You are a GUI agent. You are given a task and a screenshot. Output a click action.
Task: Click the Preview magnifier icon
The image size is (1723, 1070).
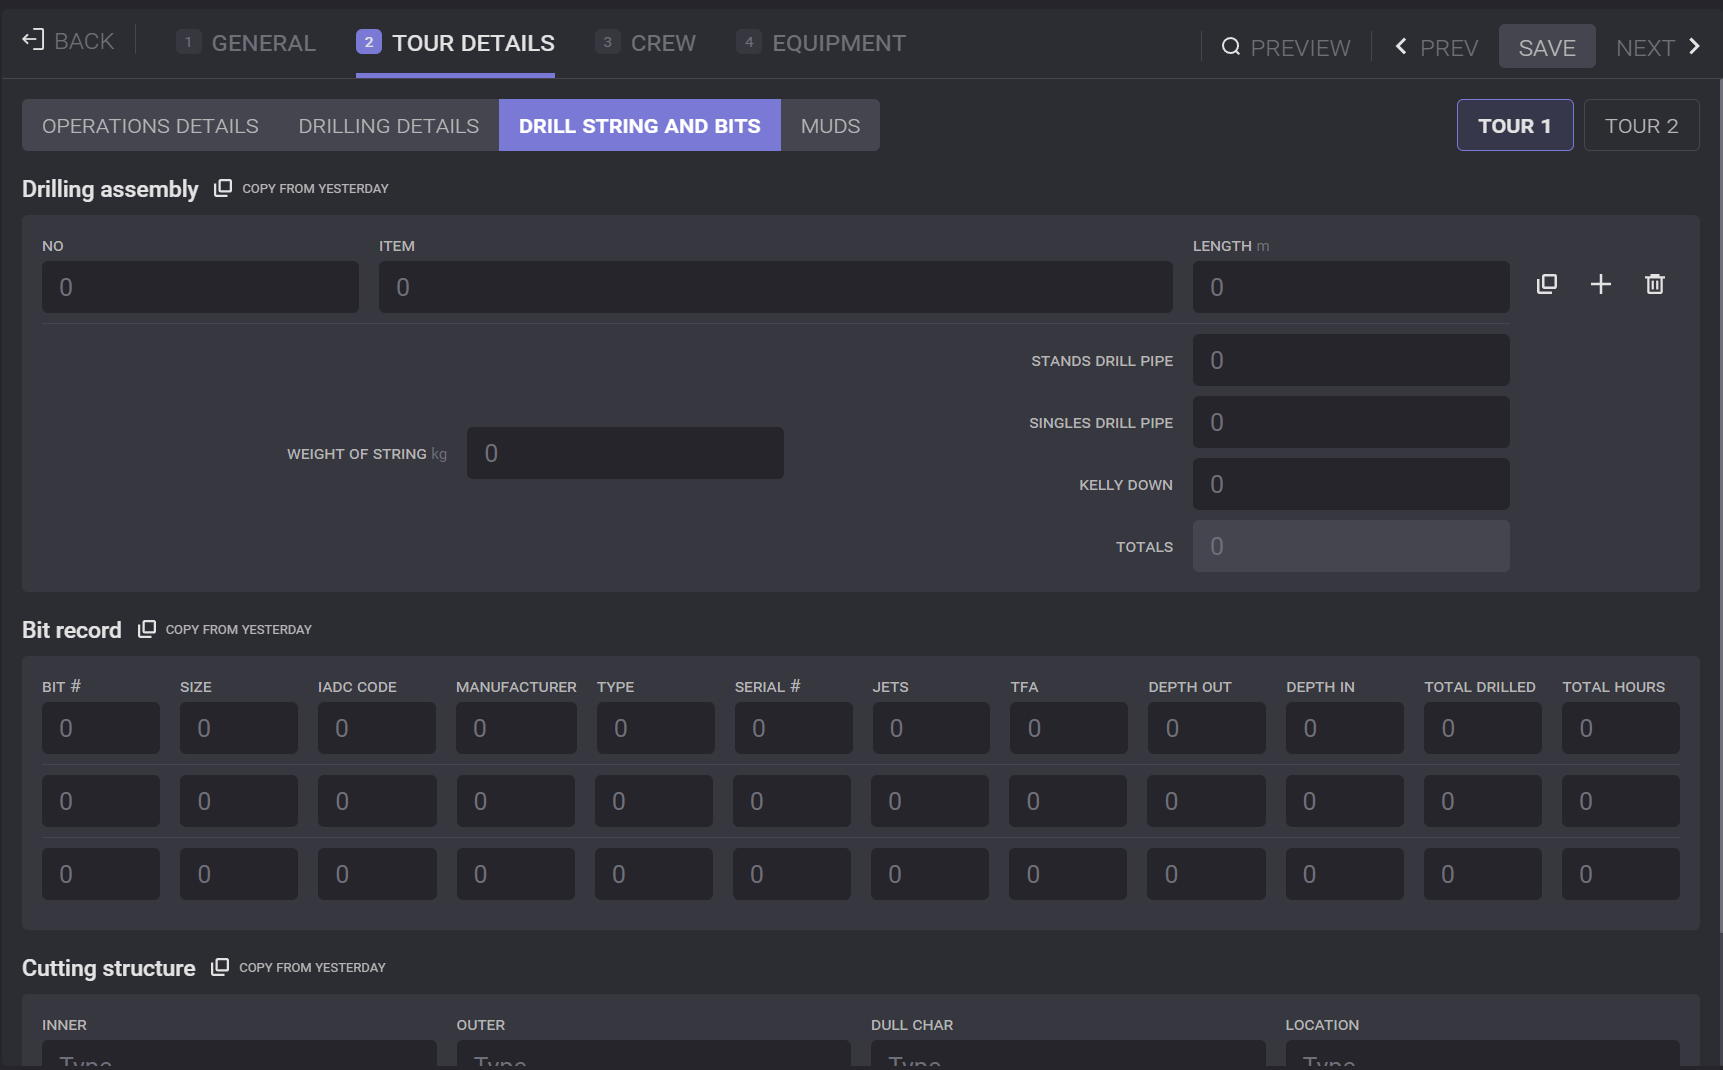pyautogui.click(x=1231, y=47)
